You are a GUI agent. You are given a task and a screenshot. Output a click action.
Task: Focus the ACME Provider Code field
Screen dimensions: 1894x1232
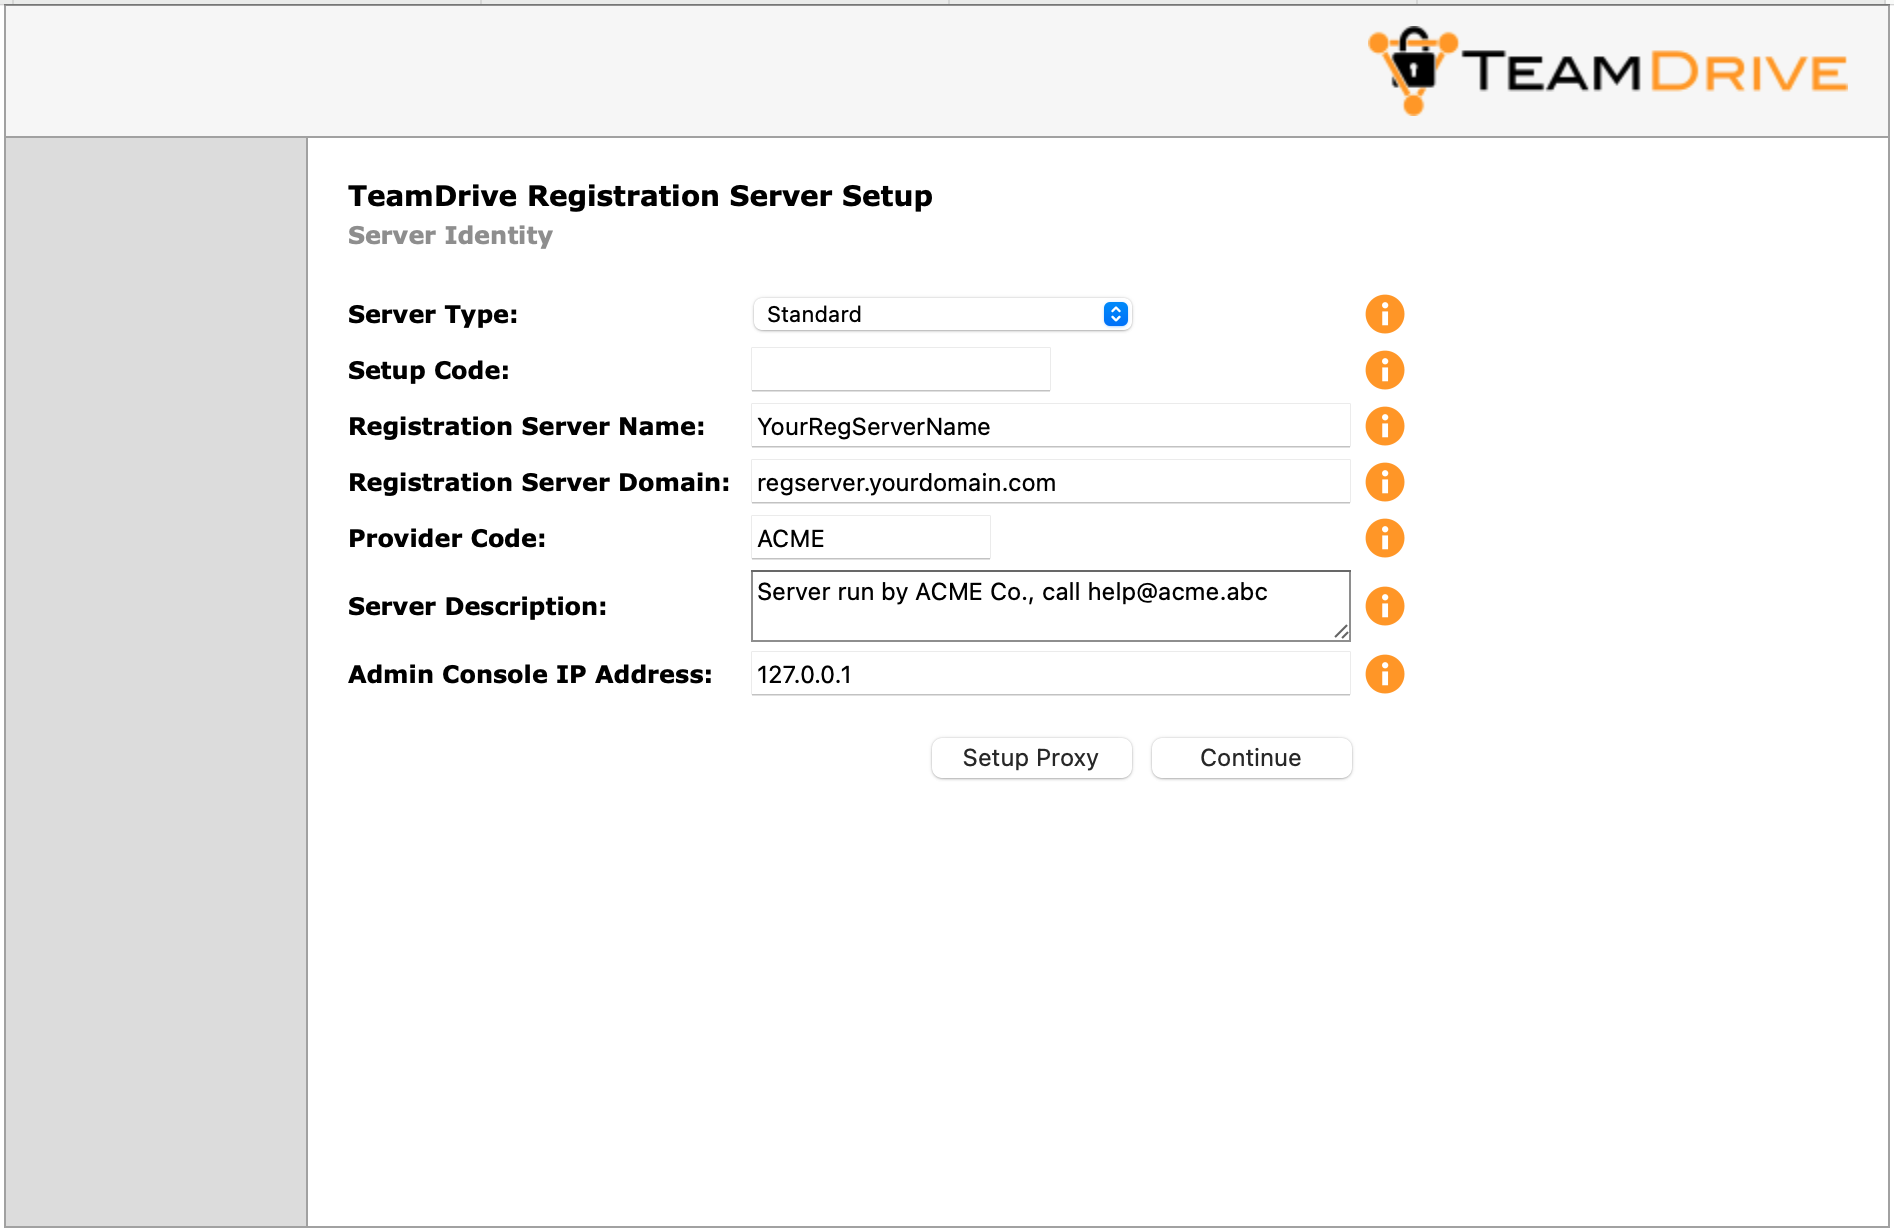click(x=868, y=537)
